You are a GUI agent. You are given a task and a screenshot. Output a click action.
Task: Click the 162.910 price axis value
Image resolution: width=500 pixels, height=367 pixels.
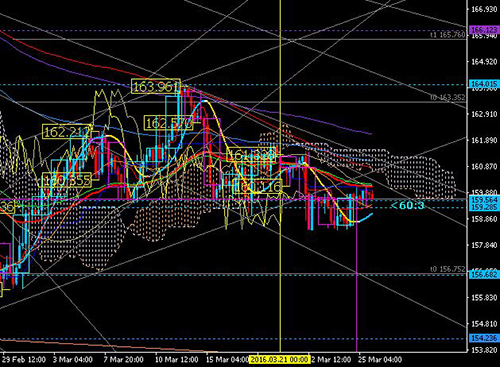tap(484, 114)
